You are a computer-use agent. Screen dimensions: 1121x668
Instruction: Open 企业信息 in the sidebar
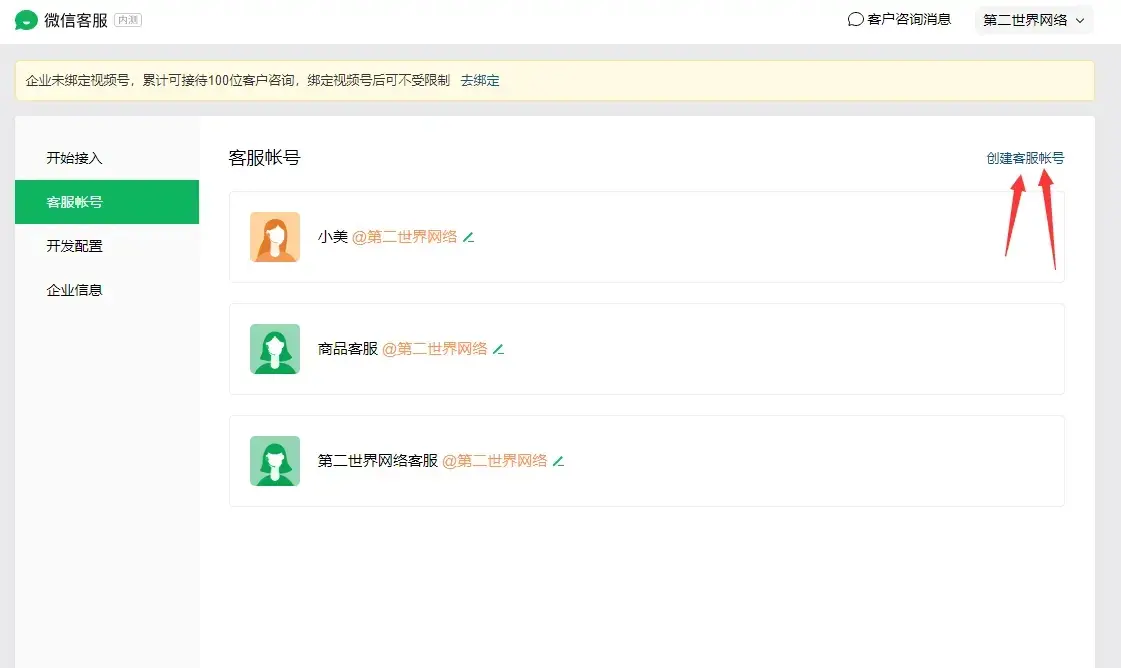point(75,290)
